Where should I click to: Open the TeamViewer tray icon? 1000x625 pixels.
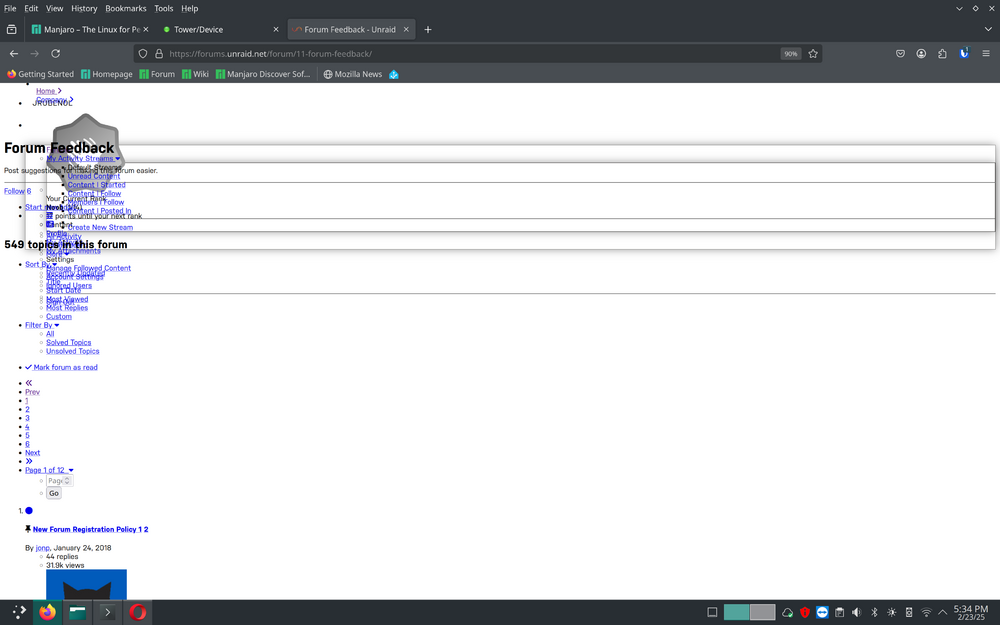[822, 612]
